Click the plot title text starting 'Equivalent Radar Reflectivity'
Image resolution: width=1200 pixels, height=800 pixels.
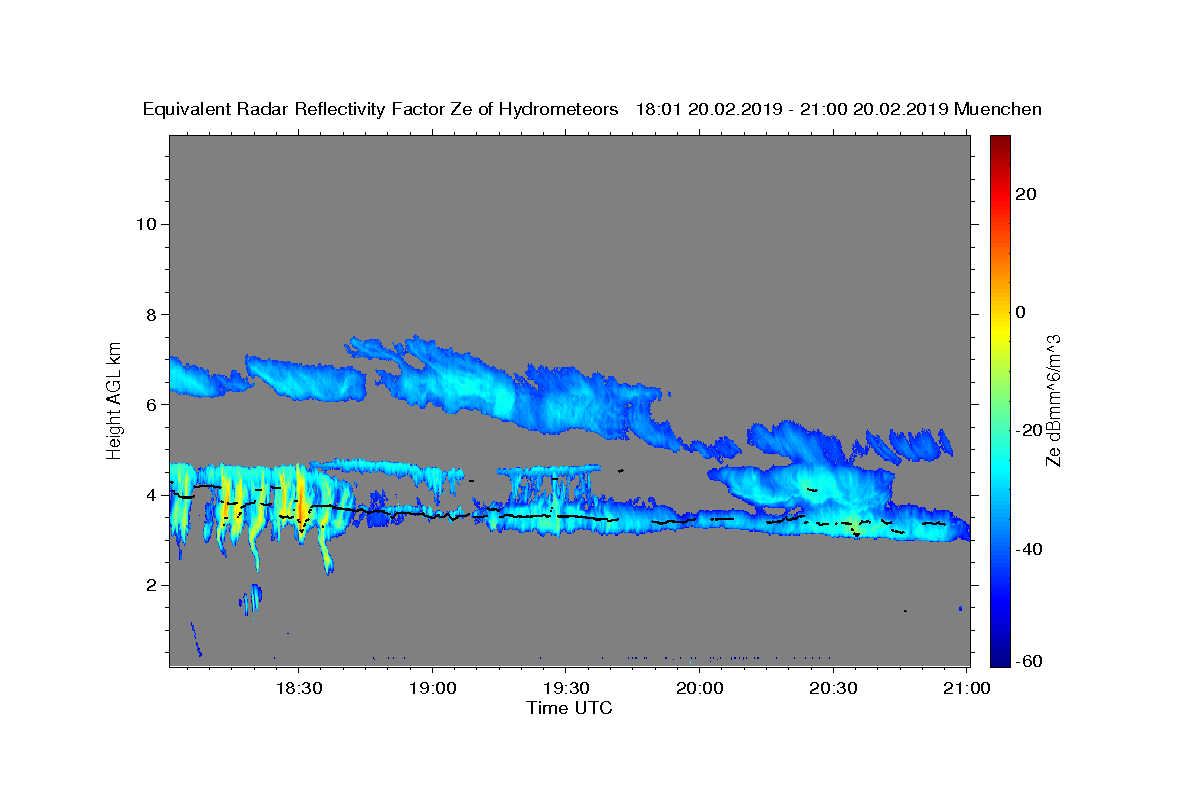point(592,110)
